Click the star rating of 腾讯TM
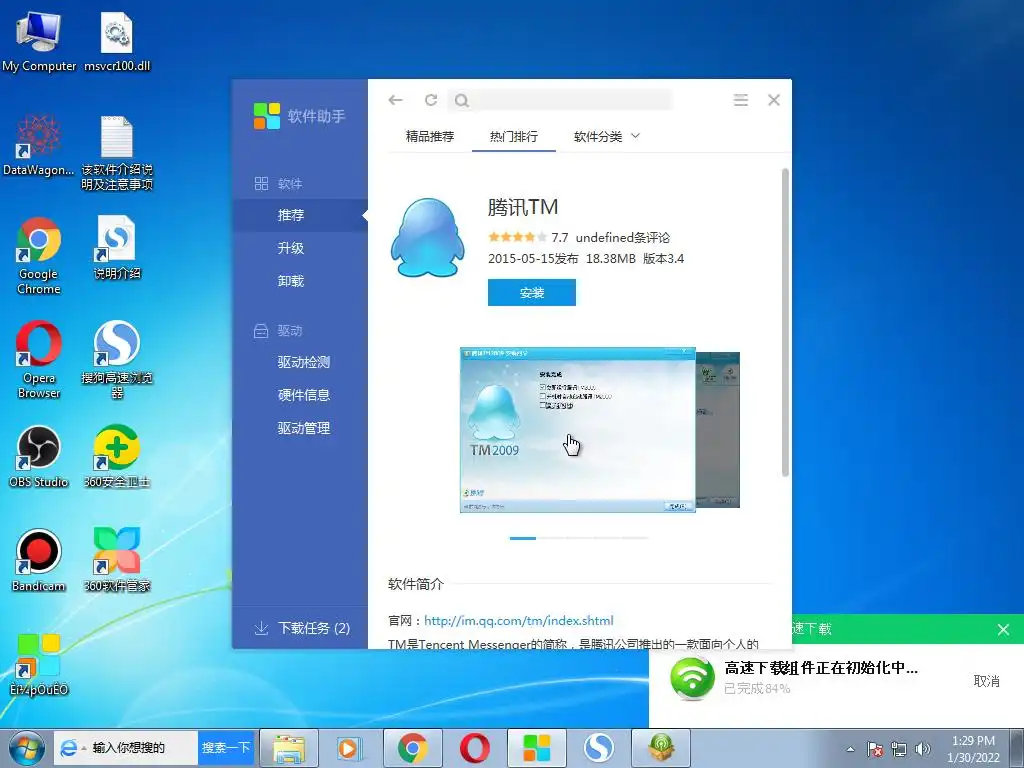 [517, 237]
